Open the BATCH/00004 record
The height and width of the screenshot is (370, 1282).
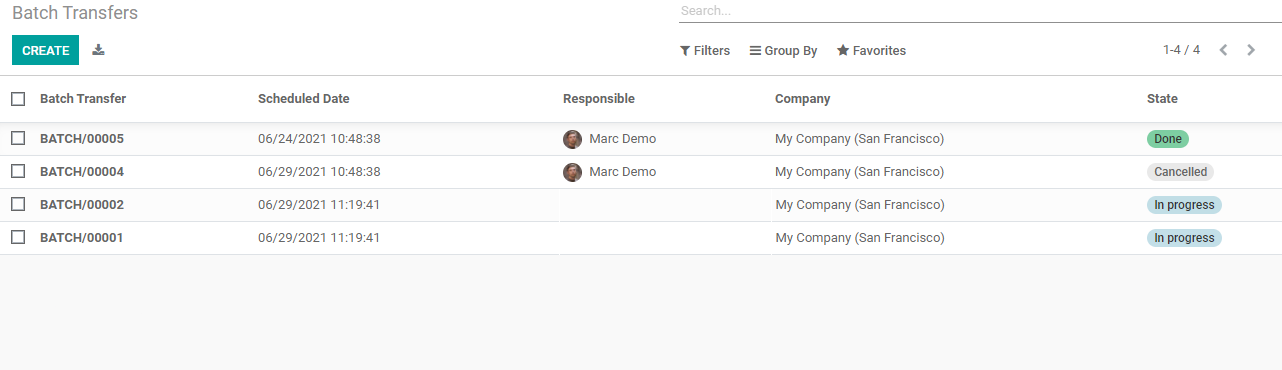(82, 172)
